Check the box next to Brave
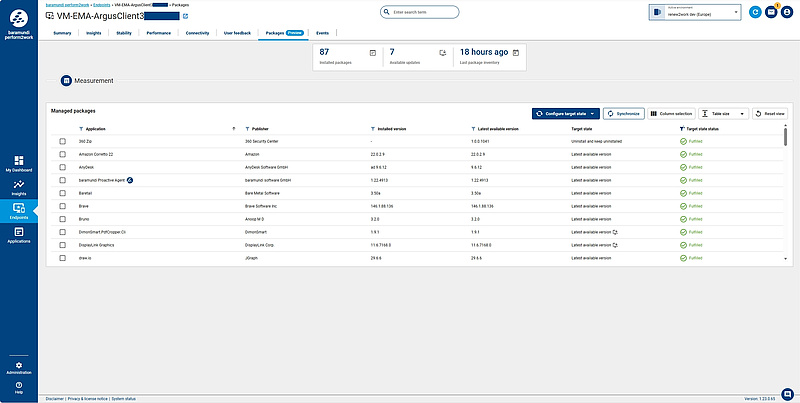Image resolution: width=800 pixels, height=403 pixels. (x=62, y=205)
